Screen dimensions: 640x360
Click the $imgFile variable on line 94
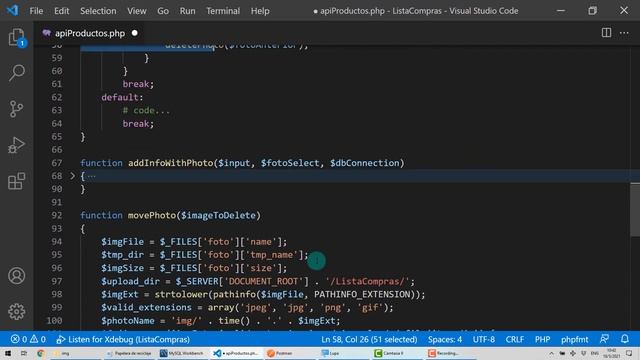pyautogui.click(x=122, y=242)
